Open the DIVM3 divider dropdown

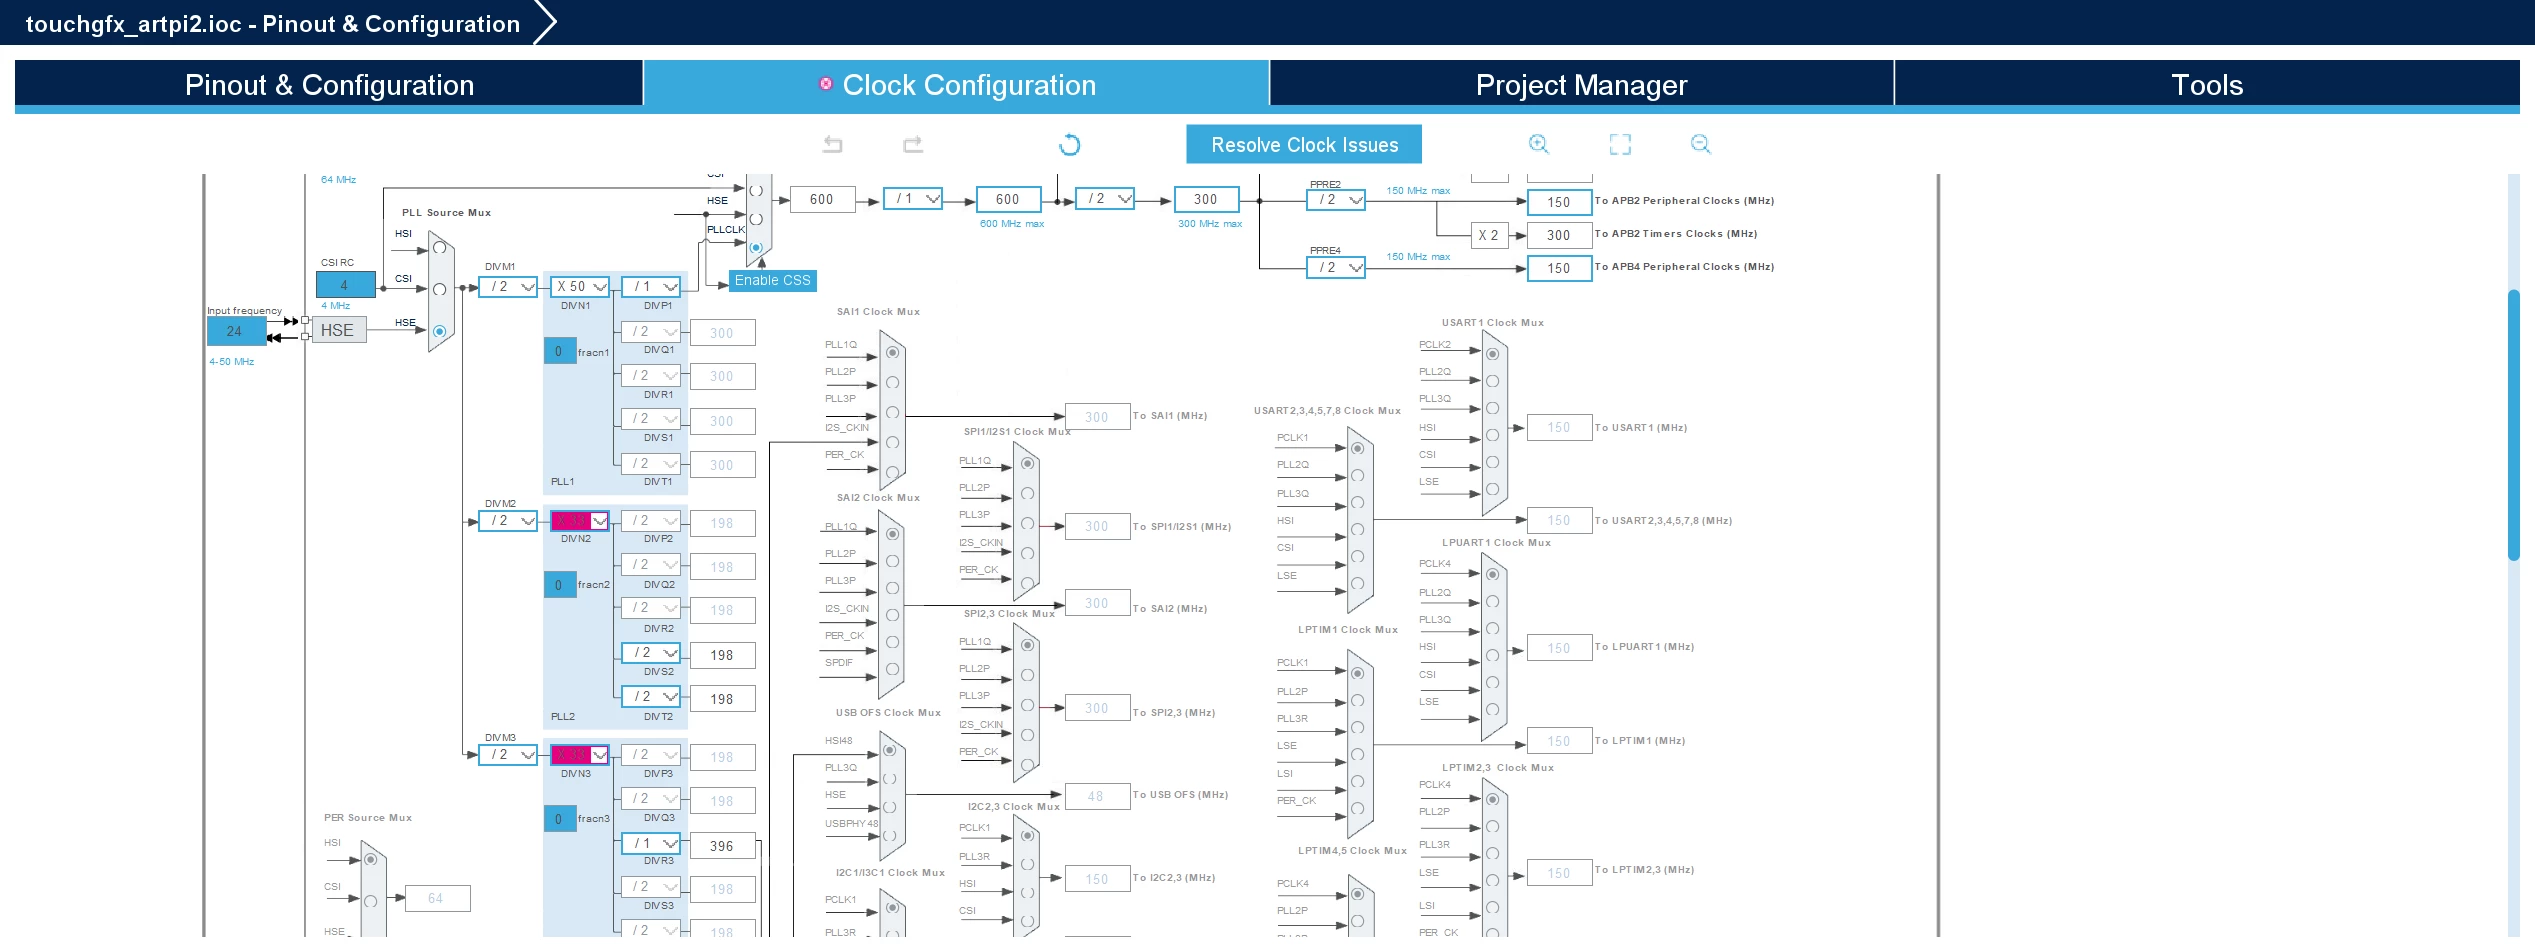(x=508, y=755)
